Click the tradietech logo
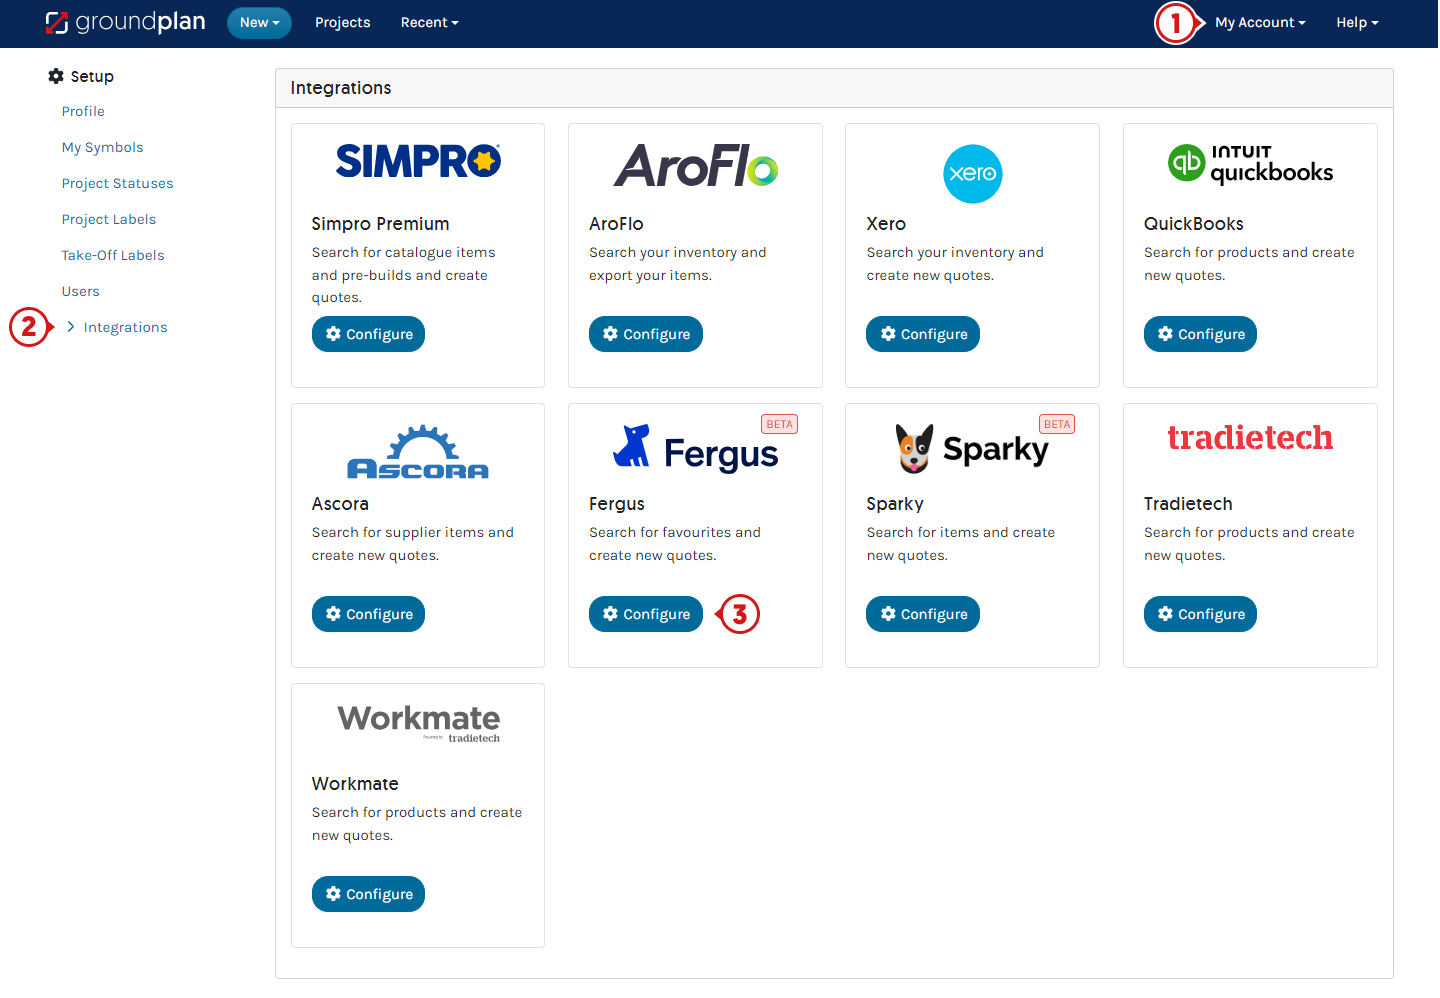Viewport: 1440px width, 998px height. pyautogui.click(x=1250, y=438)
